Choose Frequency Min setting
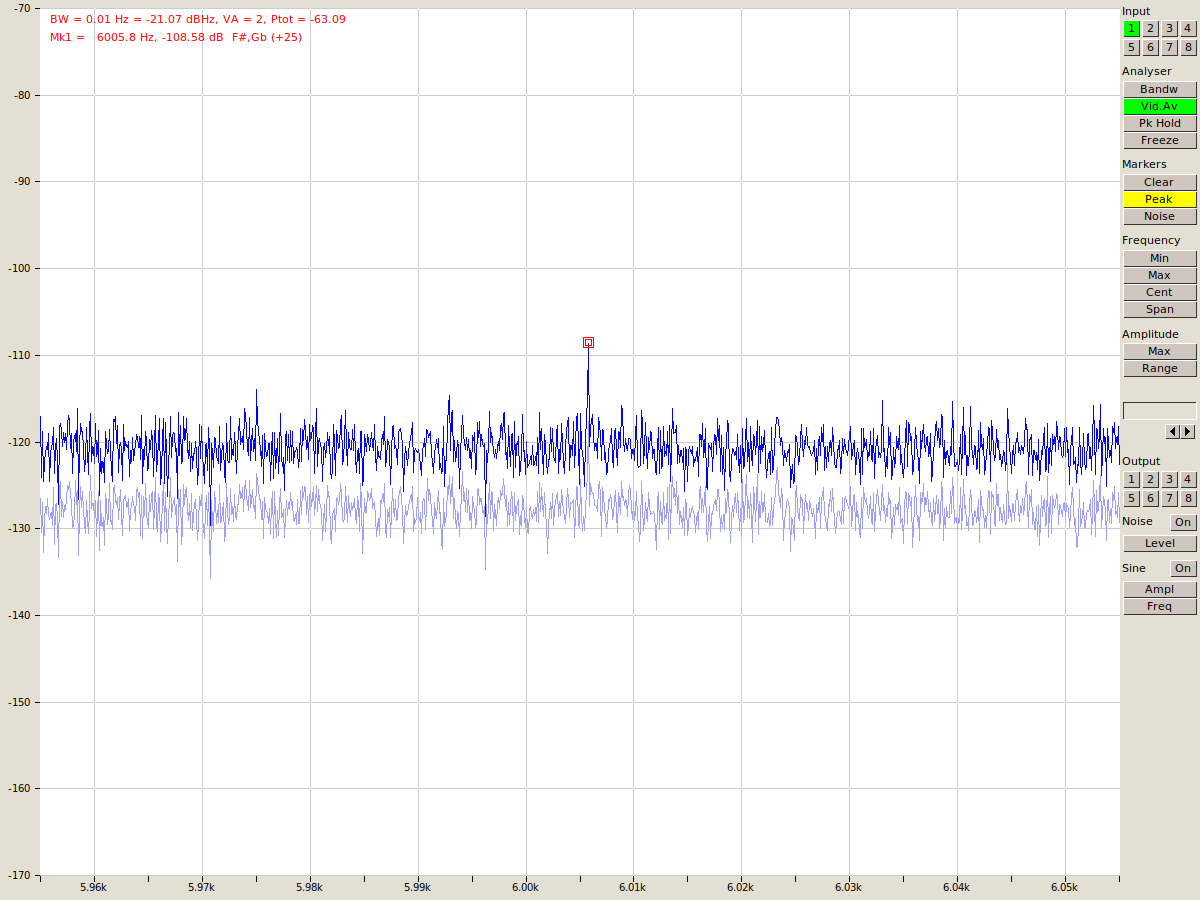This screenshot has width=1200, height=900. click(x=1159, y=258)
